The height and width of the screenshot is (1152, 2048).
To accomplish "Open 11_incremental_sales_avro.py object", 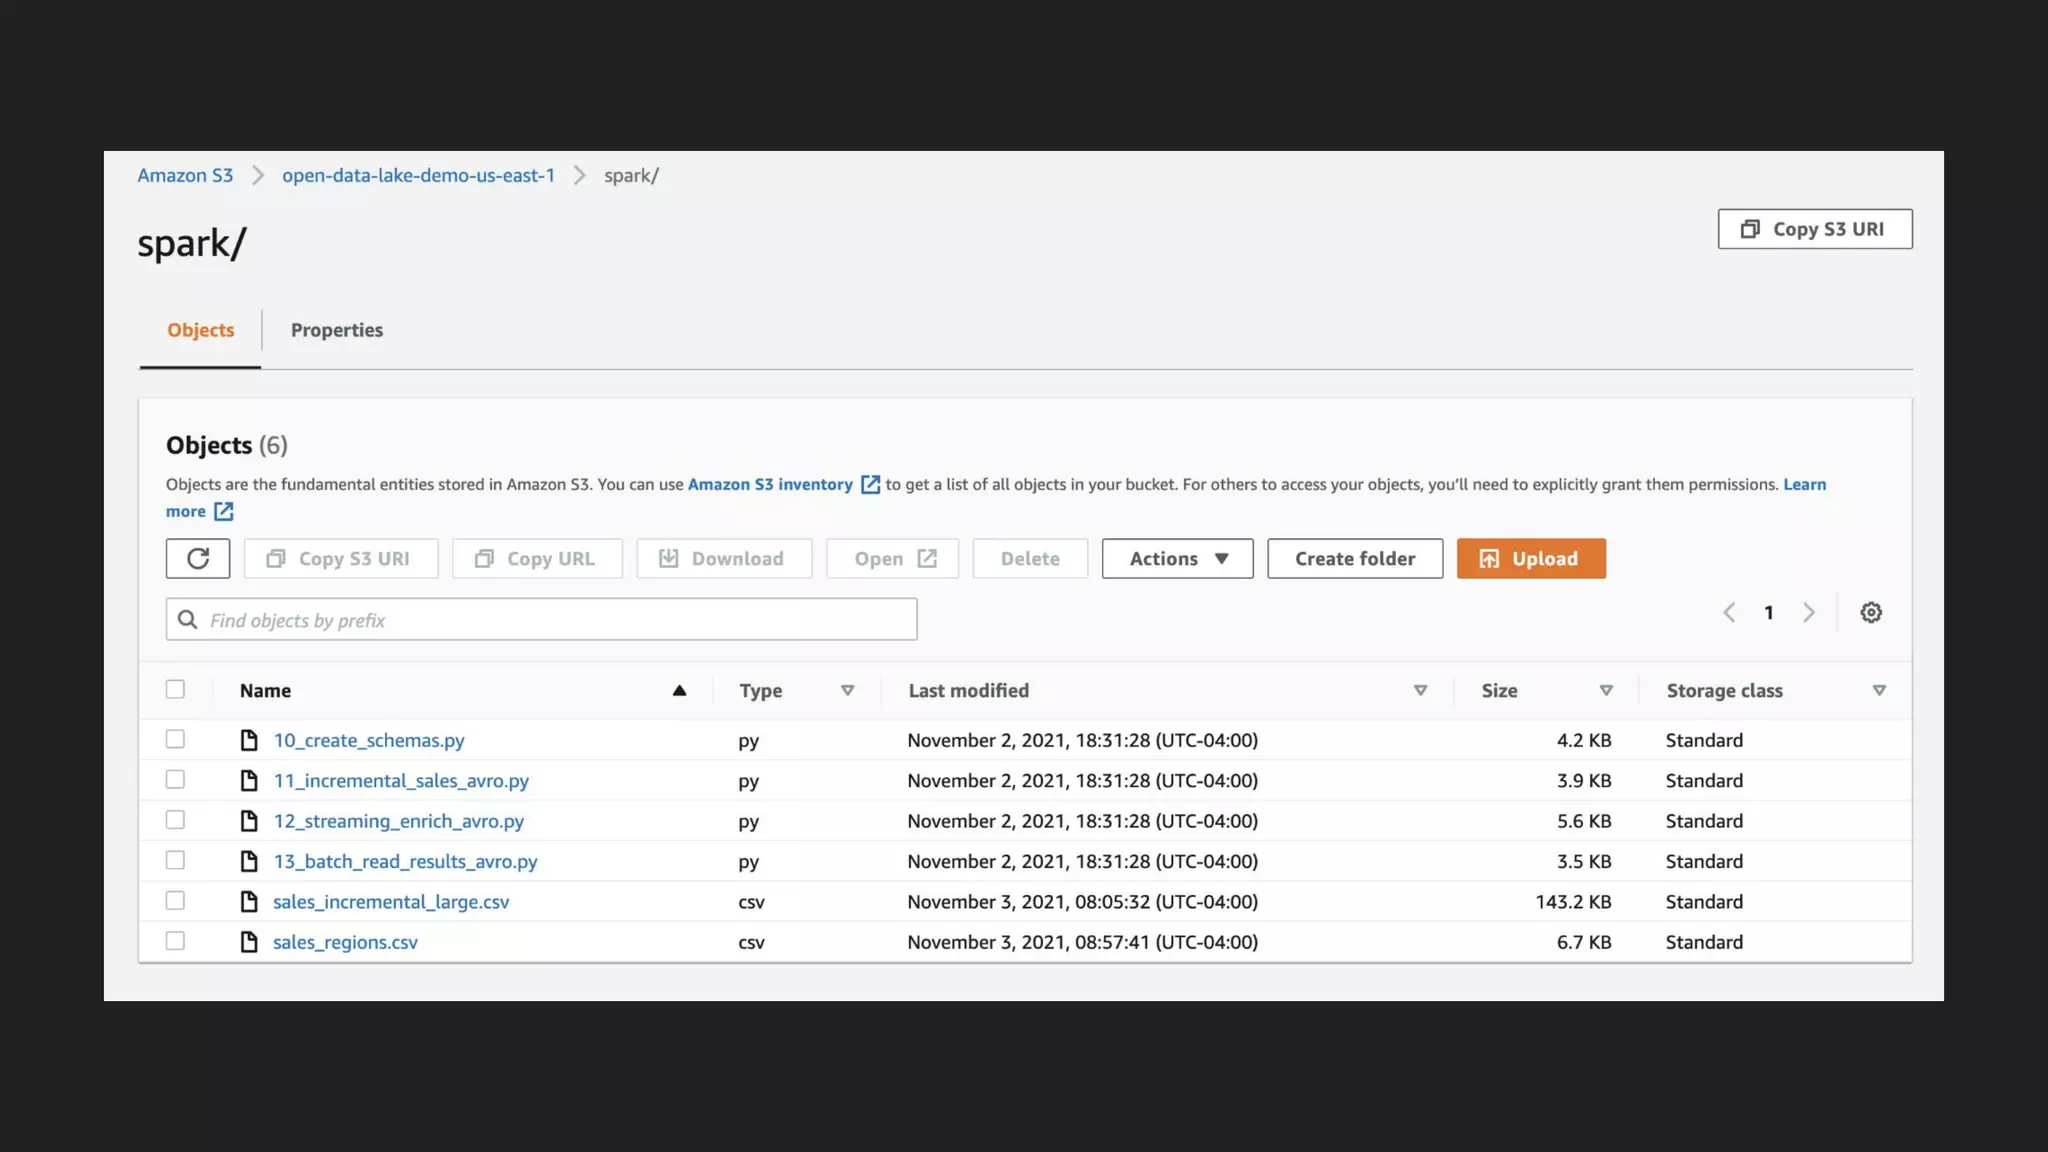I will tap(401, 780).
